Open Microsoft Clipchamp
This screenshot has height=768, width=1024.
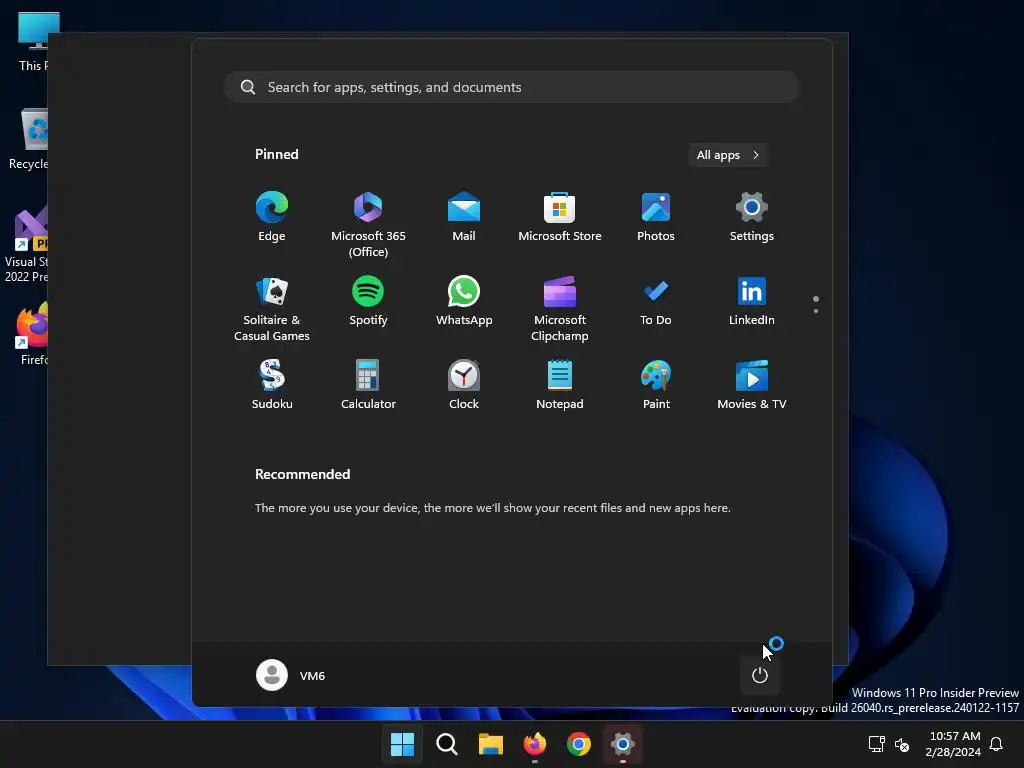tap(560, 308)
